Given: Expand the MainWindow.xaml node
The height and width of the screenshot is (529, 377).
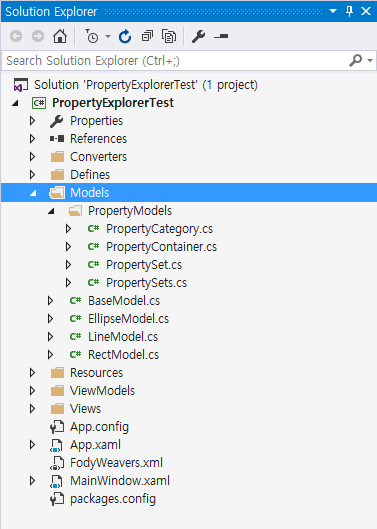Looking at the screenshot, I should point(32,480).
